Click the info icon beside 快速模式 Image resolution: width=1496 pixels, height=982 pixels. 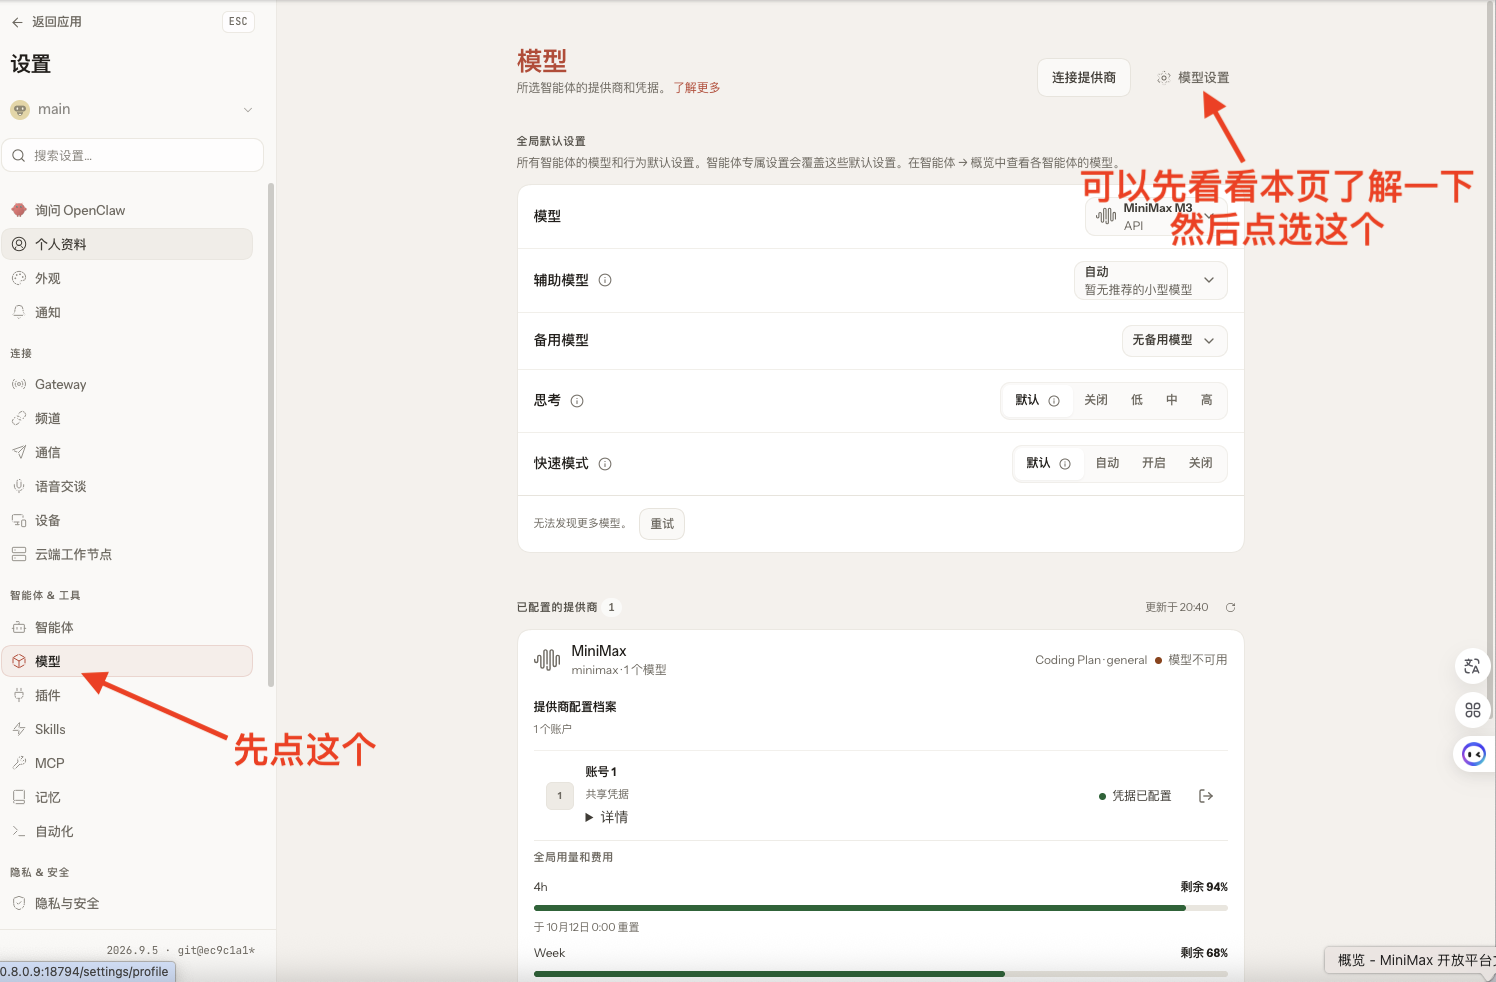click(605, 464)
